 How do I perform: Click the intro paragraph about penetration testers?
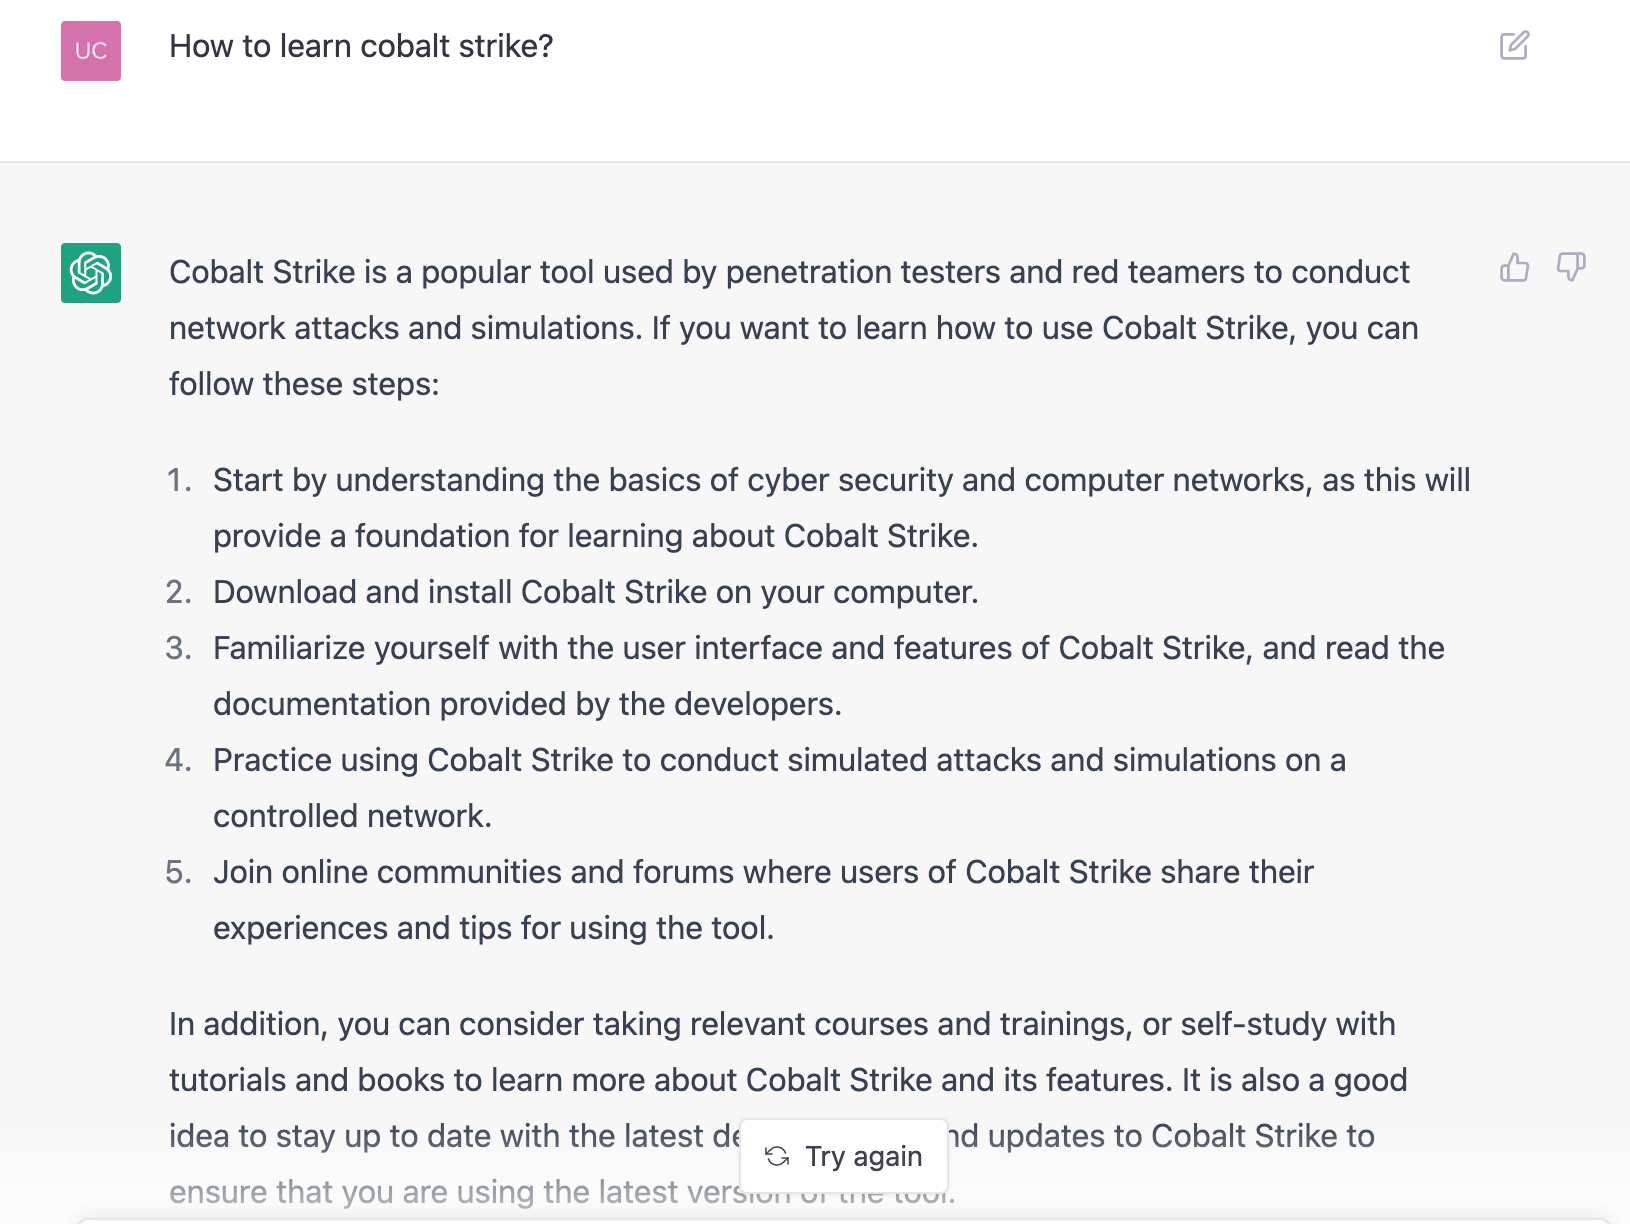pos(790,328)
